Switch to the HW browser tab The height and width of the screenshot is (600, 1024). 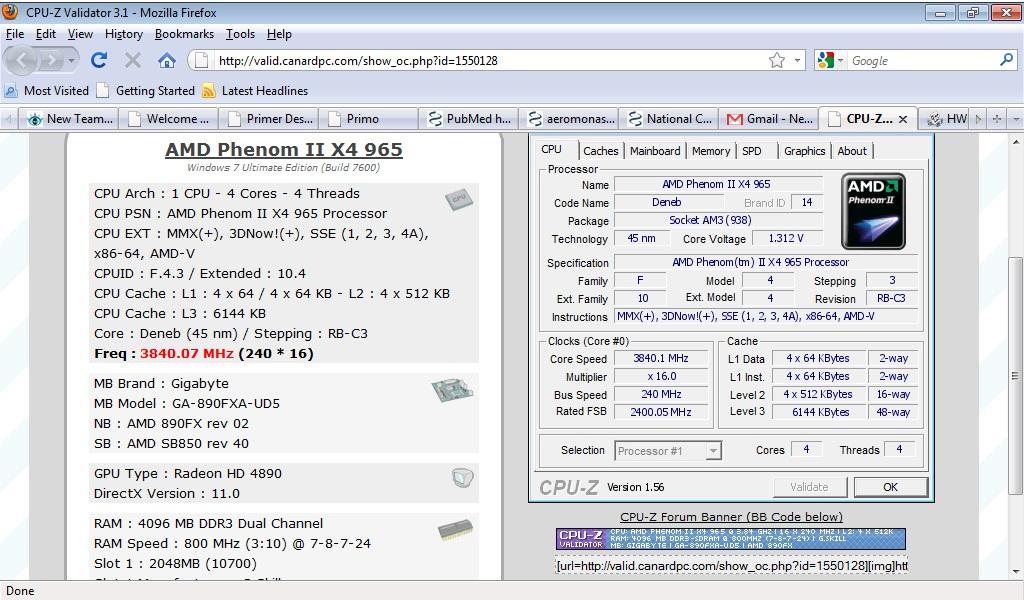946,119
